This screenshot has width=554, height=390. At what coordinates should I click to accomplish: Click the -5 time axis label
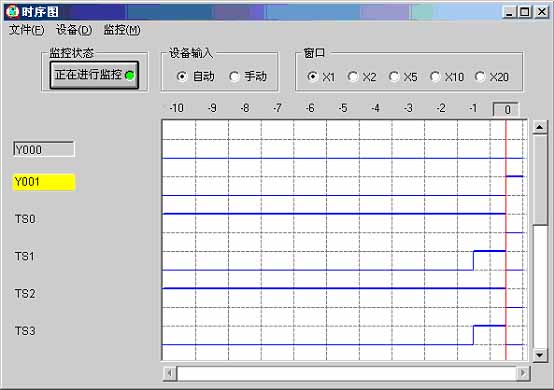(x=343, y=108)
